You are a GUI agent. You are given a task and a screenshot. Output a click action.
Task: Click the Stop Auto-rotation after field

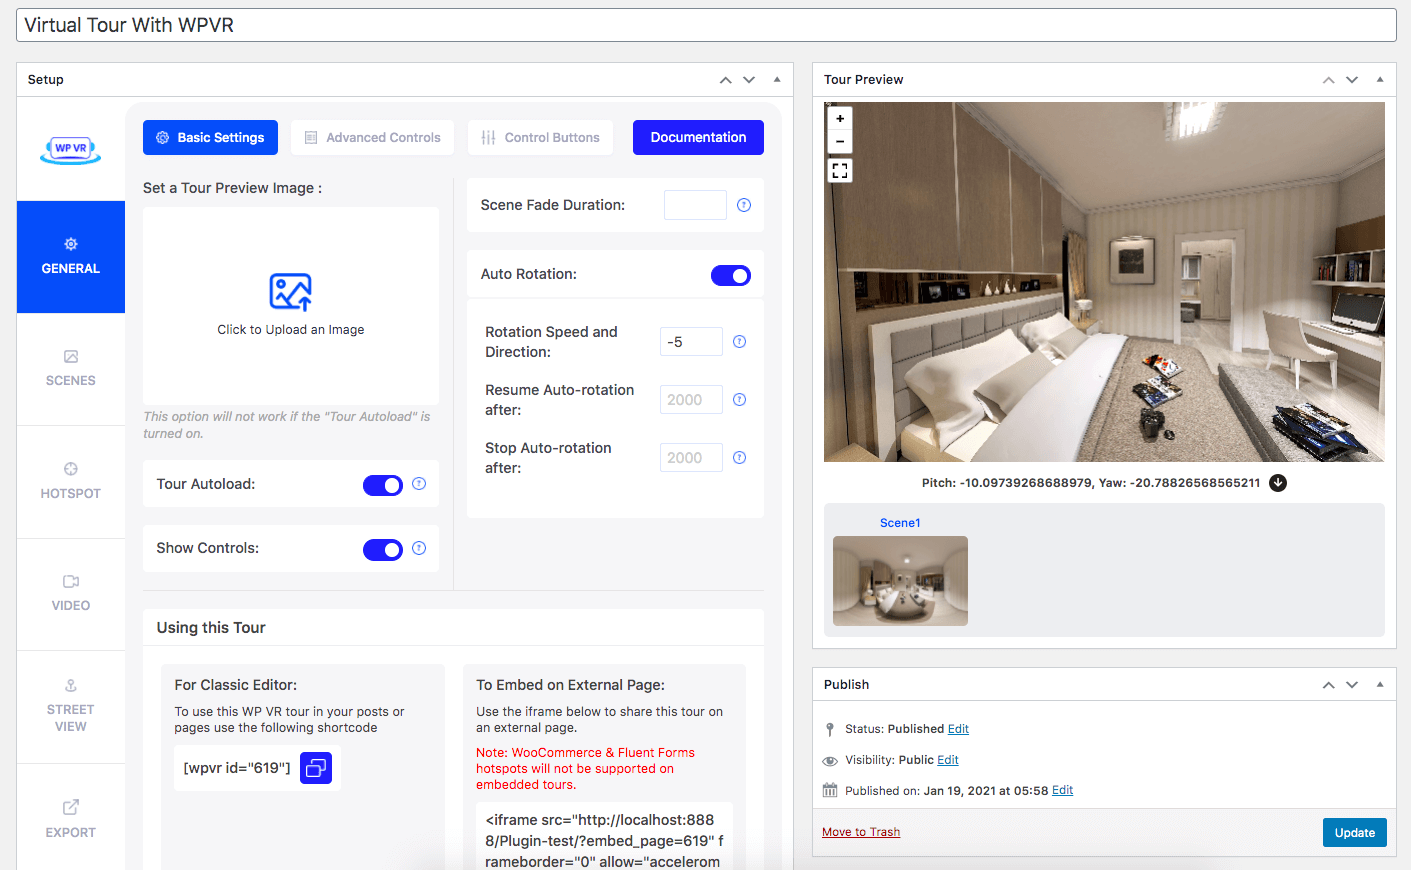pyautogui.click(x=691, y=458)
